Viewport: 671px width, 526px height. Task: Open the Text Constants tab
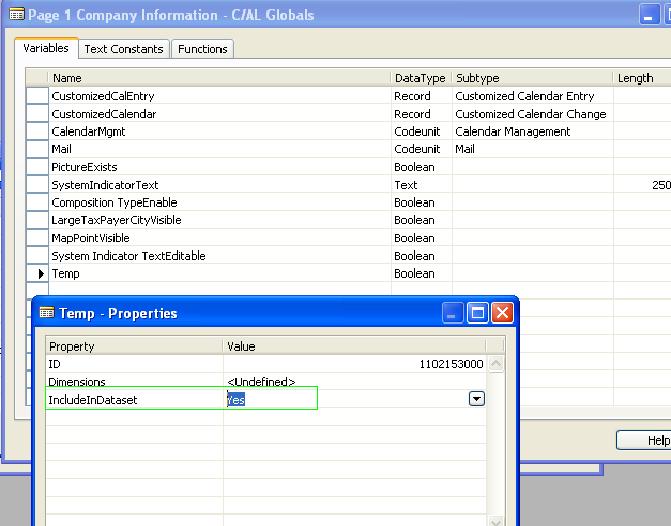(124, 49)
